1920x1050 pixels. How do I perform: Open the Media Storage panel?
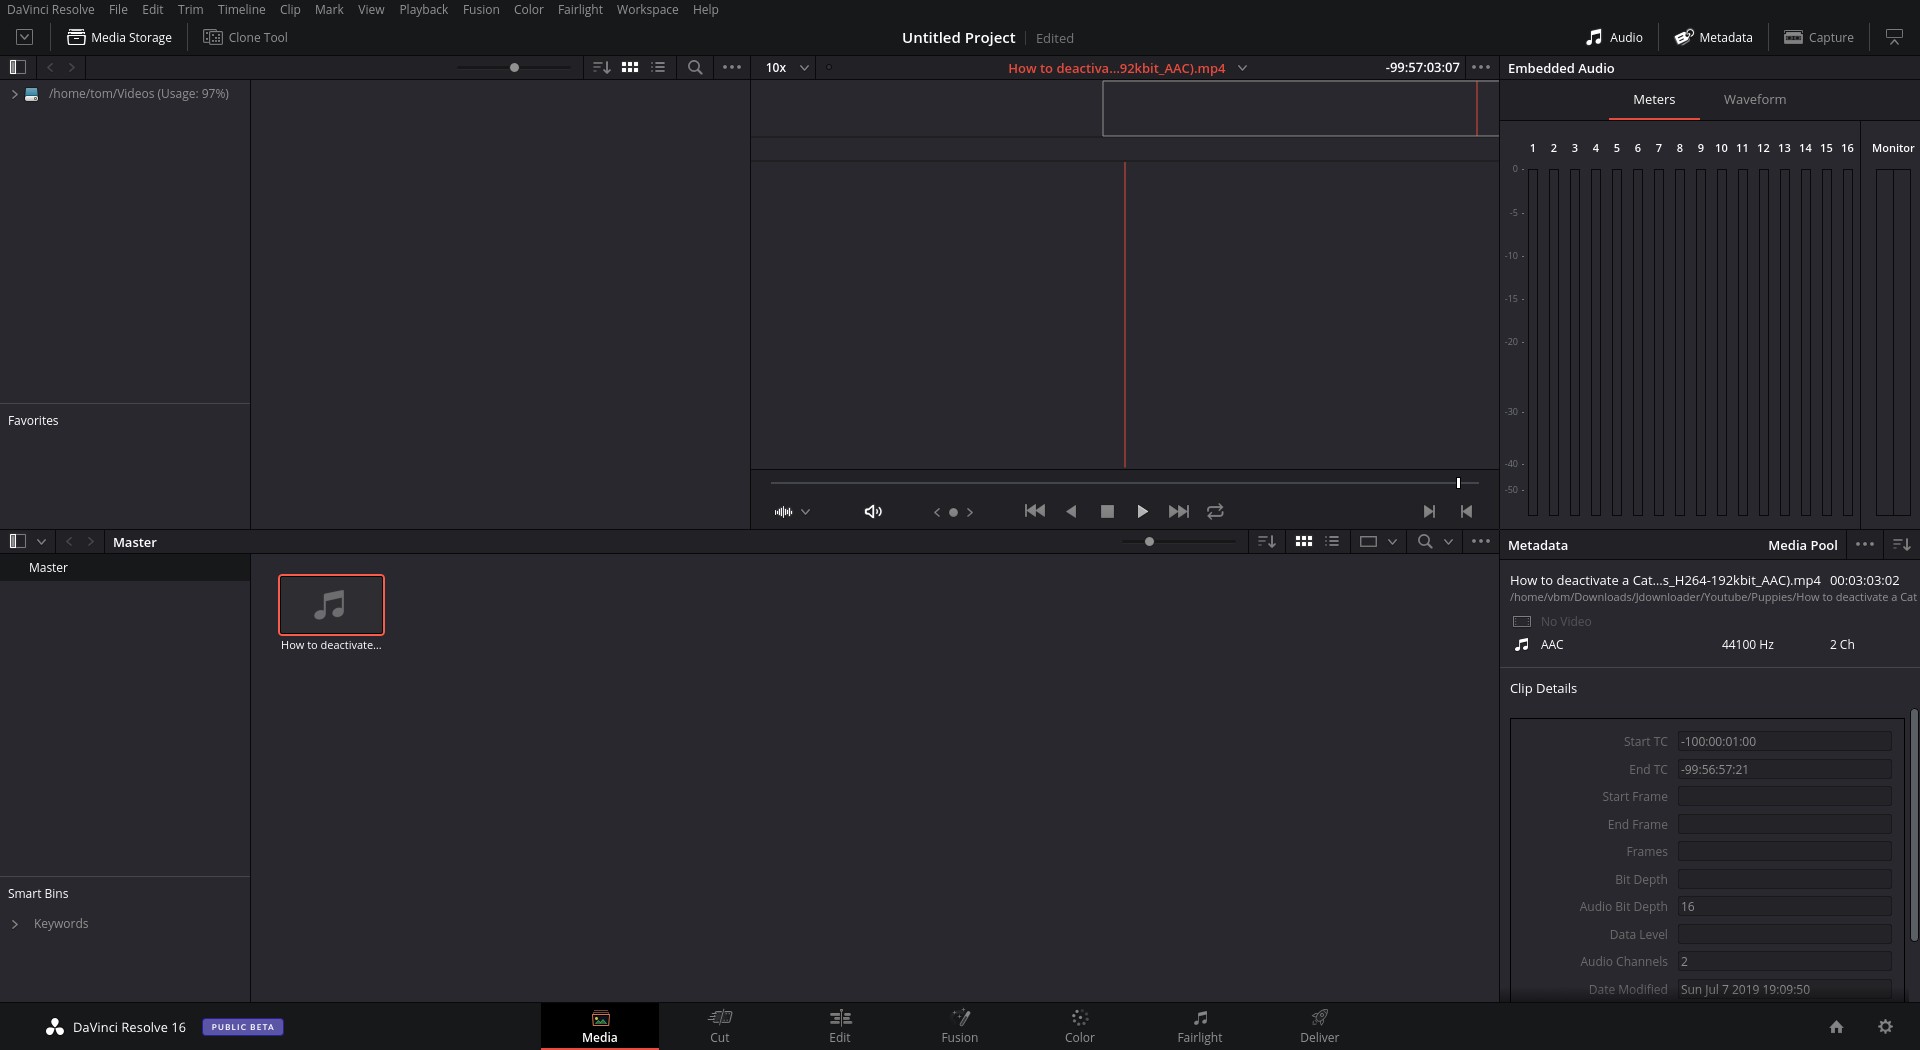click(x=119, y=37)
